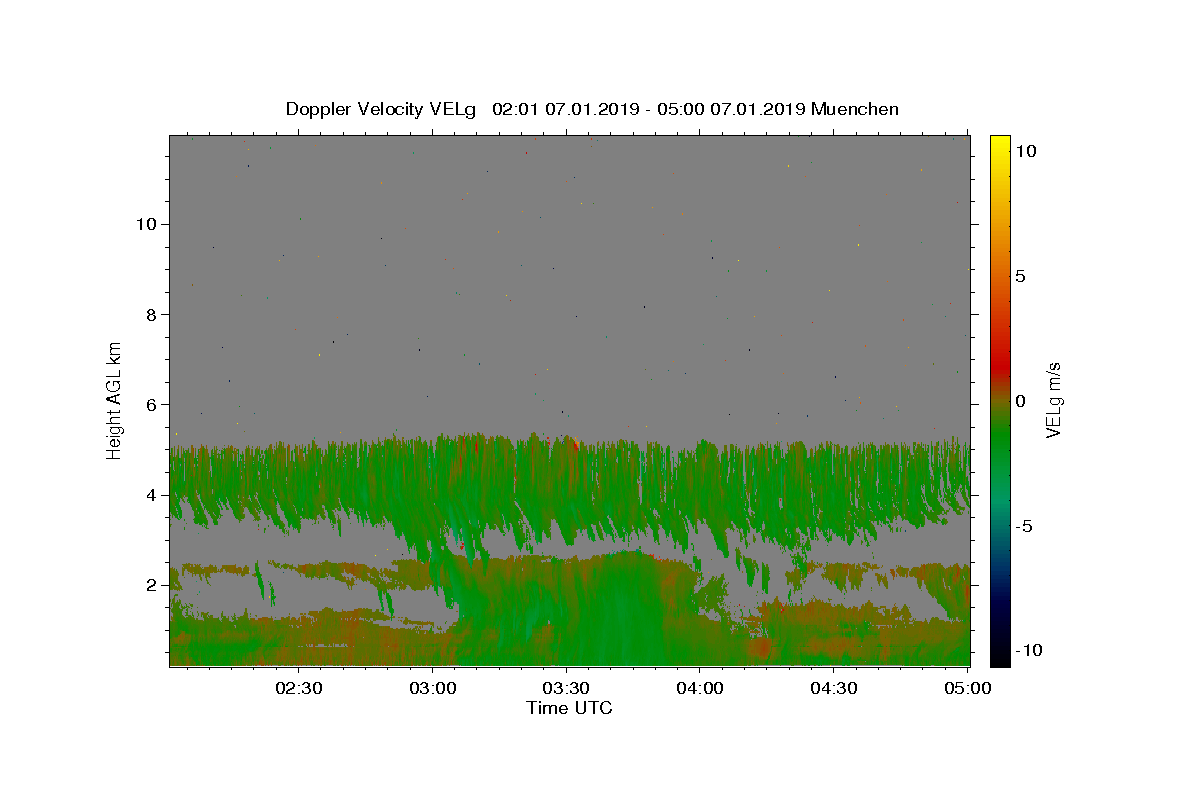Click the 03:30 time tick label
This screenshot has height=800, width=1200.
pos(566,688)
